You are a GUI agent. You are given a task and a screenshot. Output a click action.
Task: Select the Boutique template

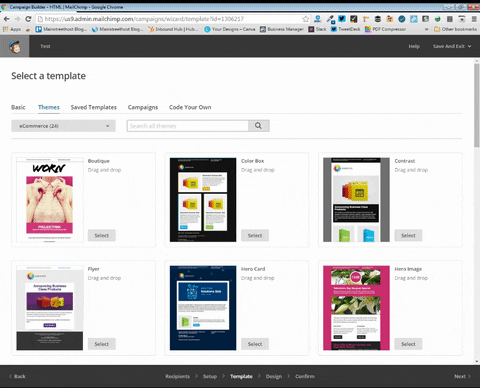[x=102, y=235]
